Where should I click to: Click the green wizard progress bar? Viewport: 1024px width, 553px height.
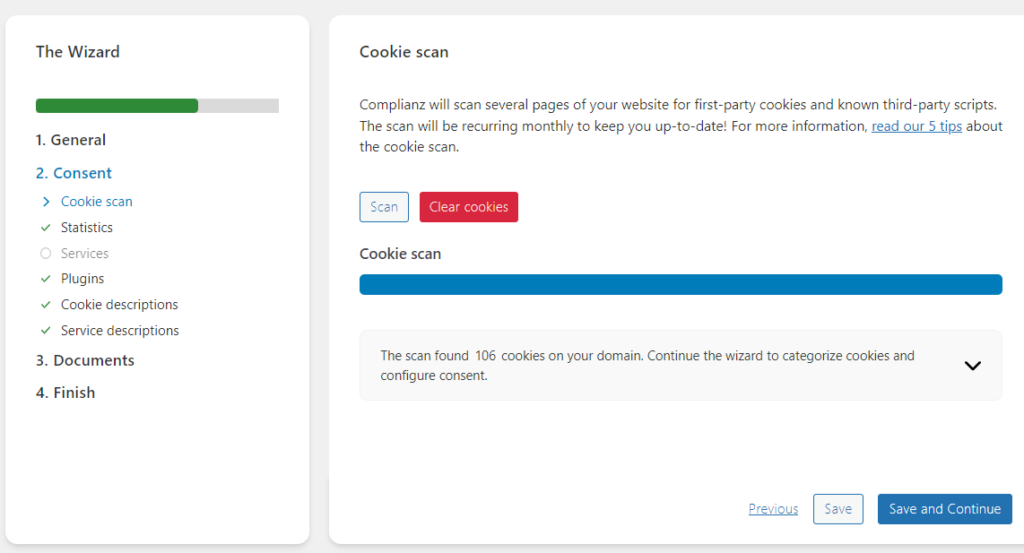117,106
